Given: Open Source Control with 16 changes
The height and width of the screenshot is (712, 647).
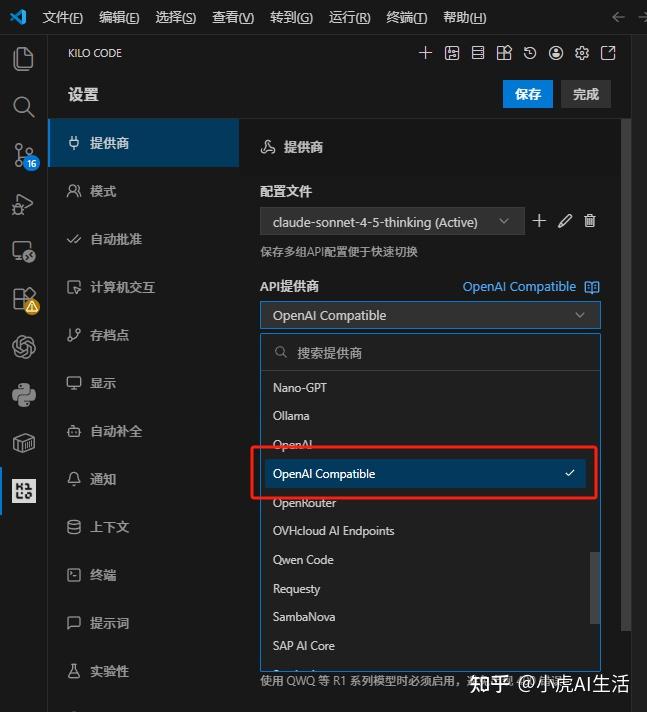Looking at the screenshot, I should tap(25, 156).
